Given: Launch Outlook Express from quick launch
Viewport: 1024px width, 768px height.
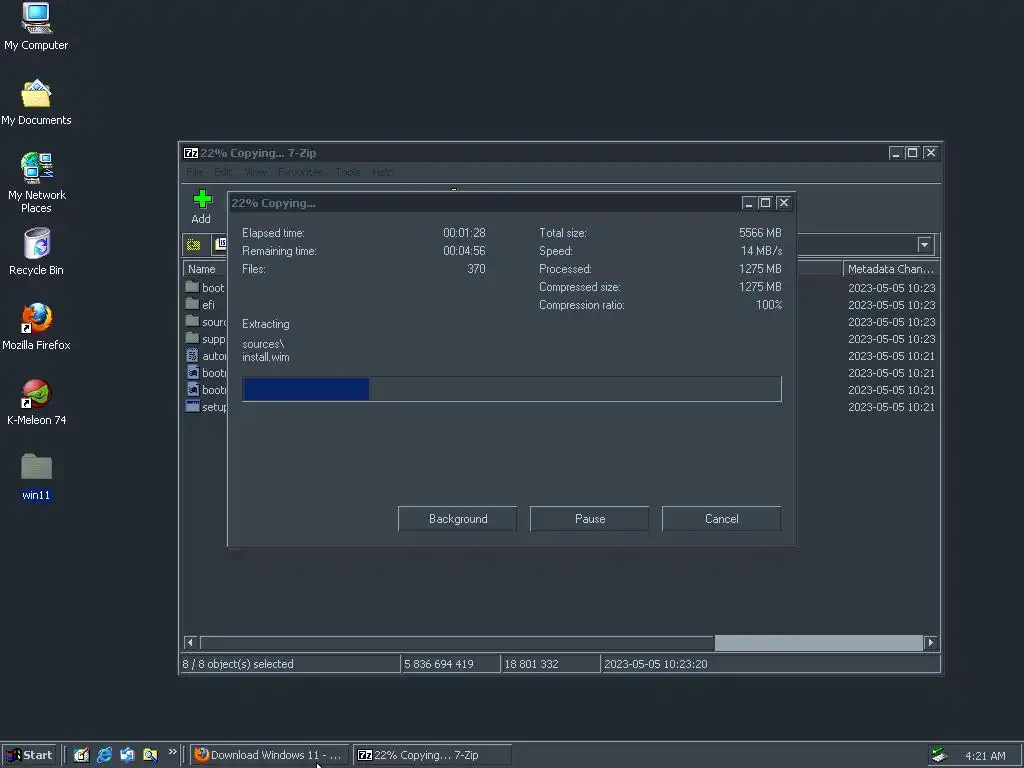Looking at the screenshot, I should (127, 755).
